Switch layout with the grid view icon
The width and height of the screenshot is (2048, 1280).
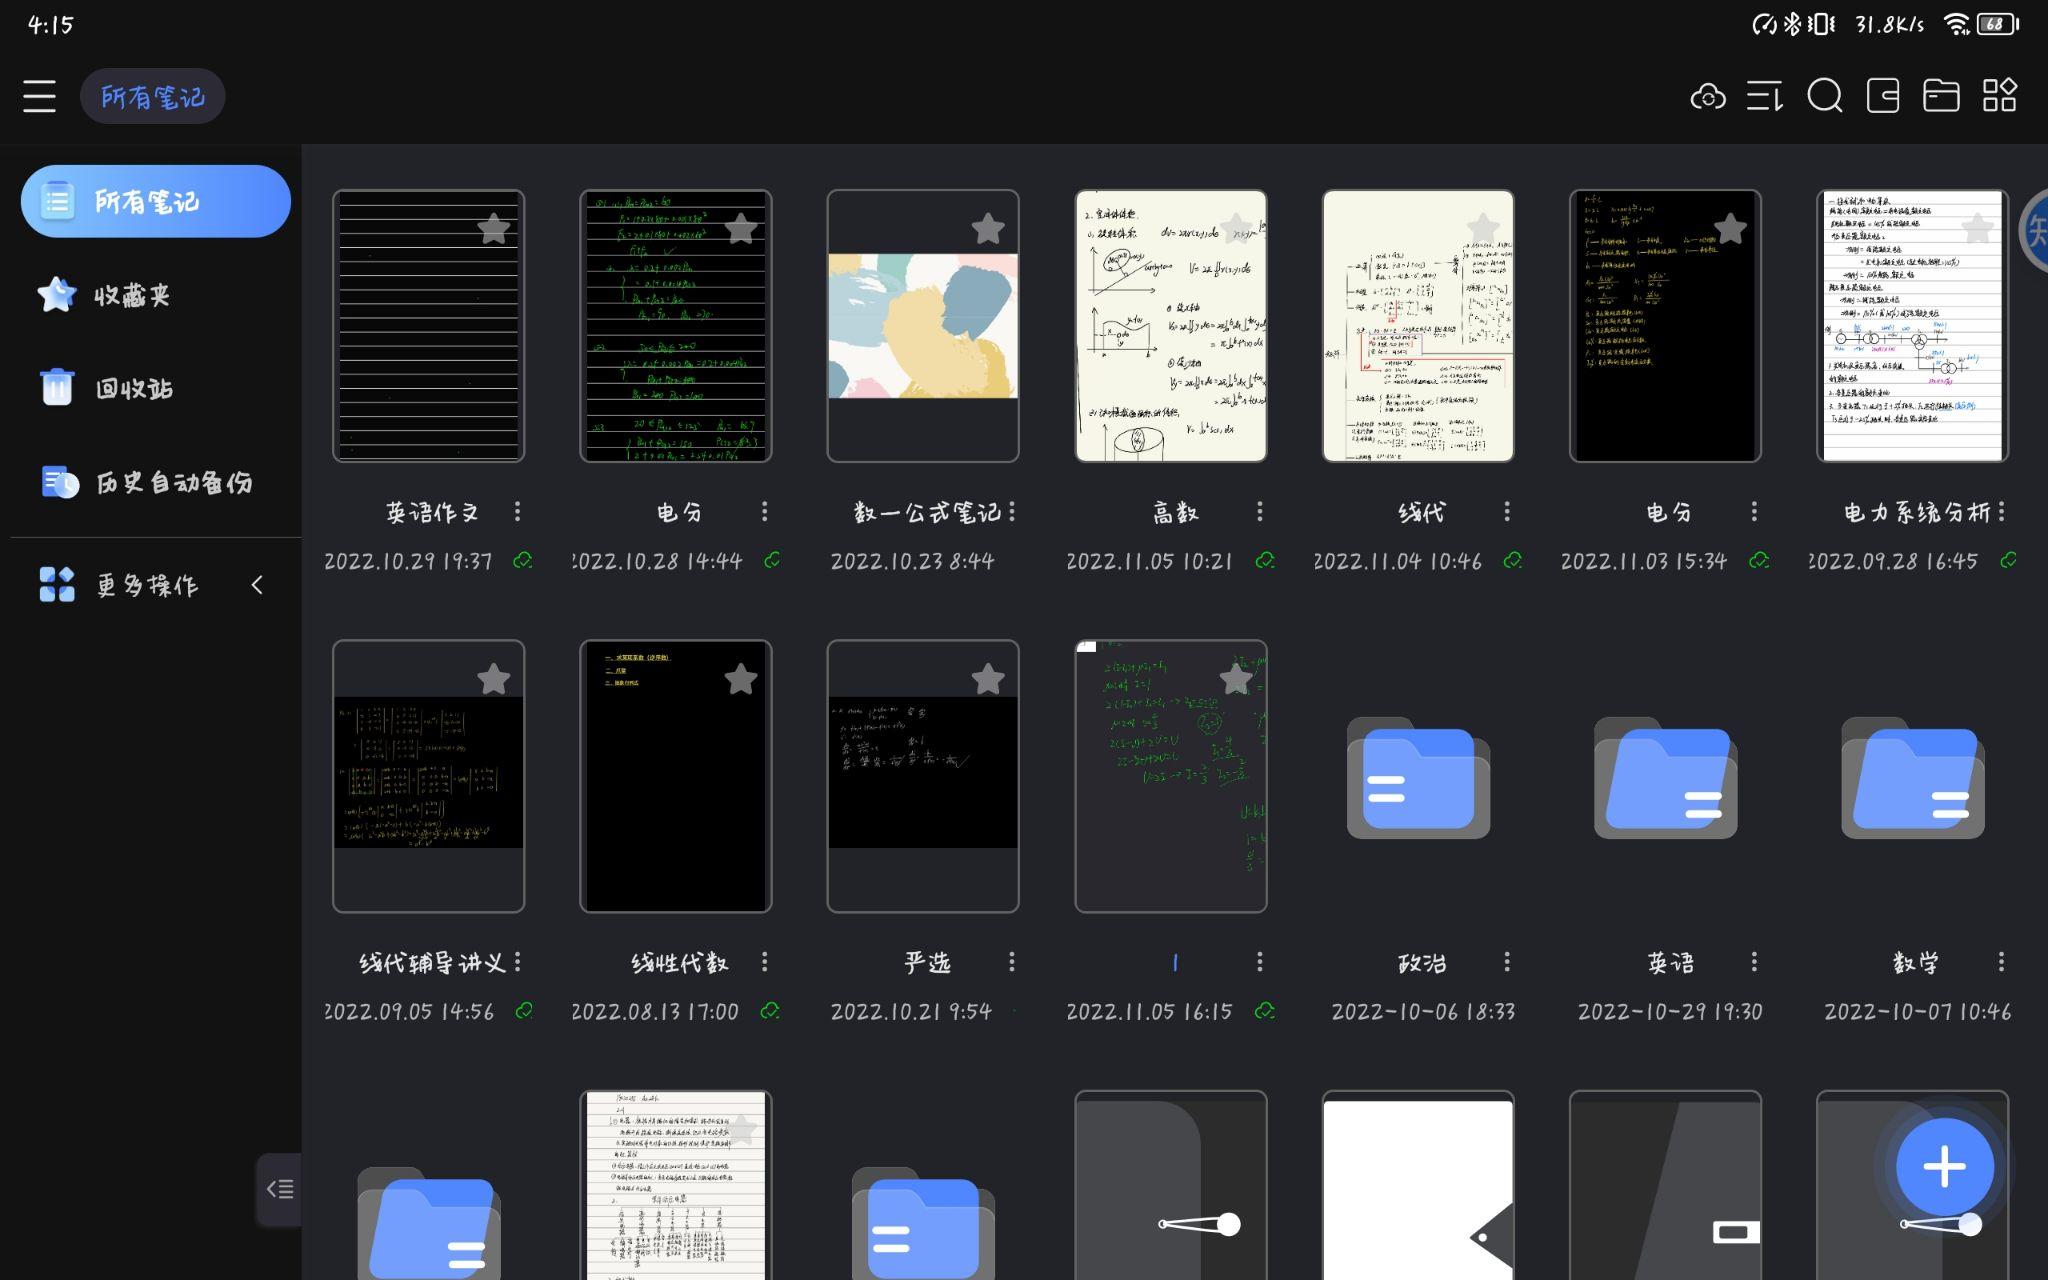pos(2000,97)
